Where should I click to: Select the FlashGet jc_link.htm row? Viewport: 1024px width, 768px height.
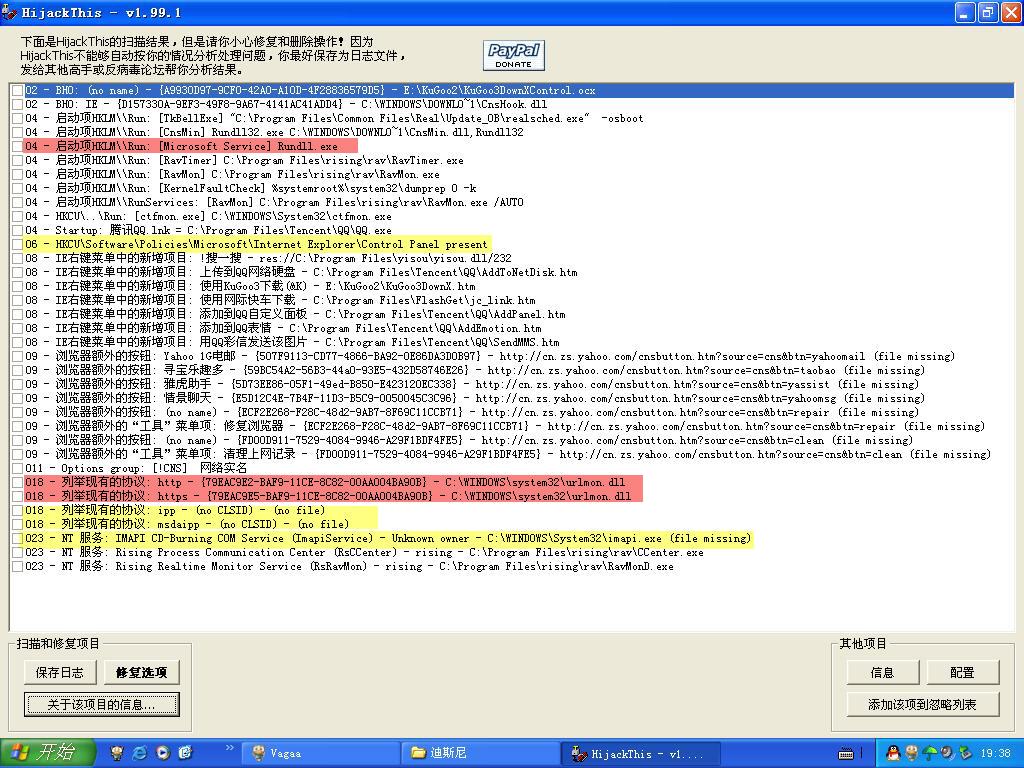click(x=280, y=300)
